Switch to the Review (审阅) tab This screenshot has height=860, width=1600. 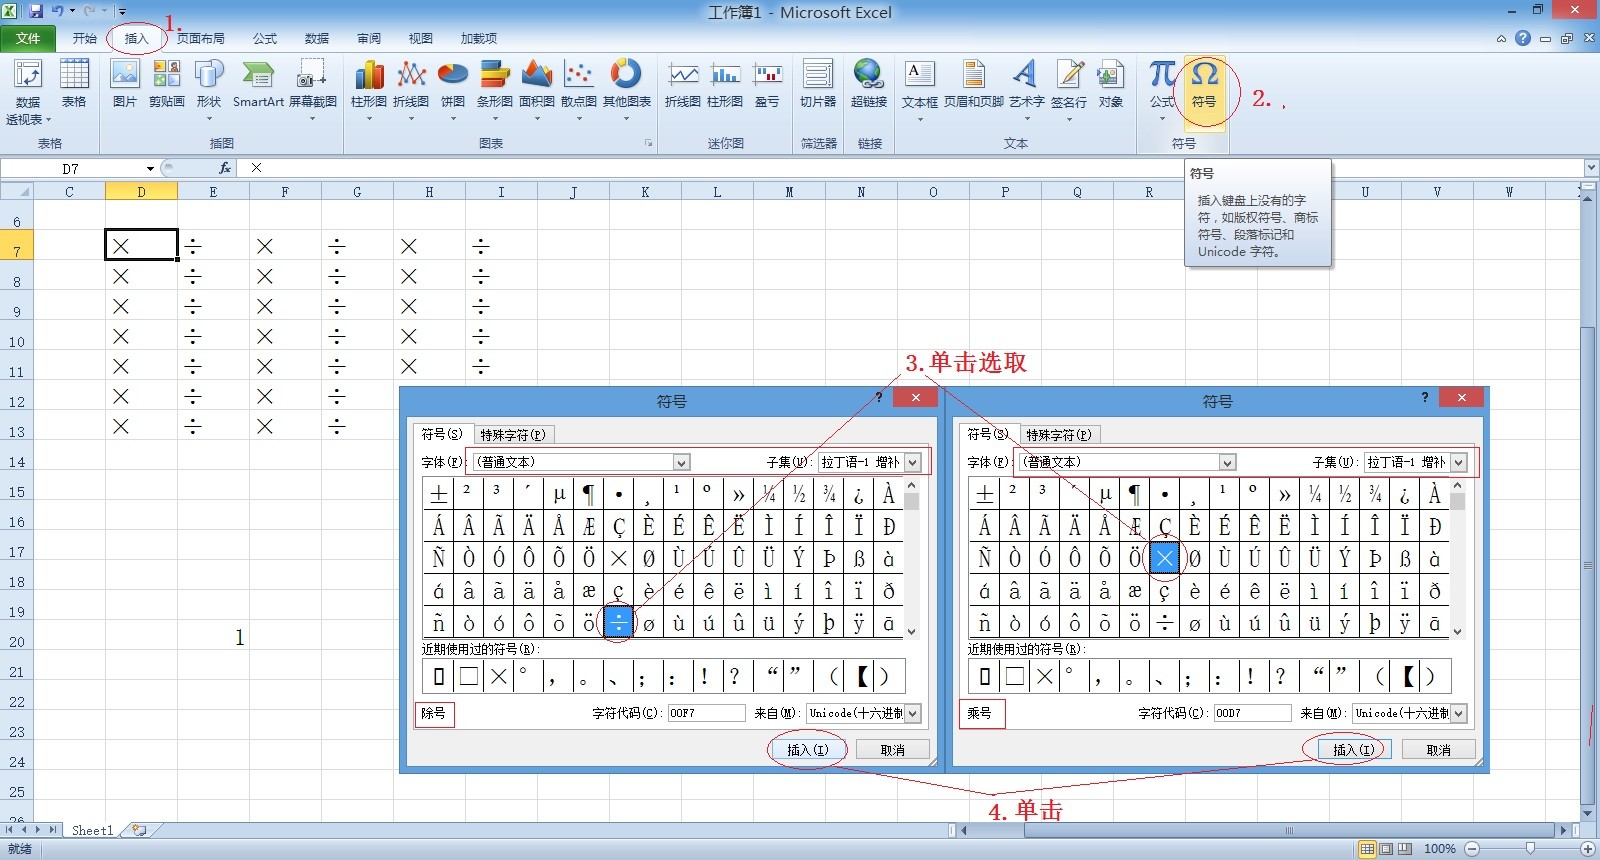point(369,38)
